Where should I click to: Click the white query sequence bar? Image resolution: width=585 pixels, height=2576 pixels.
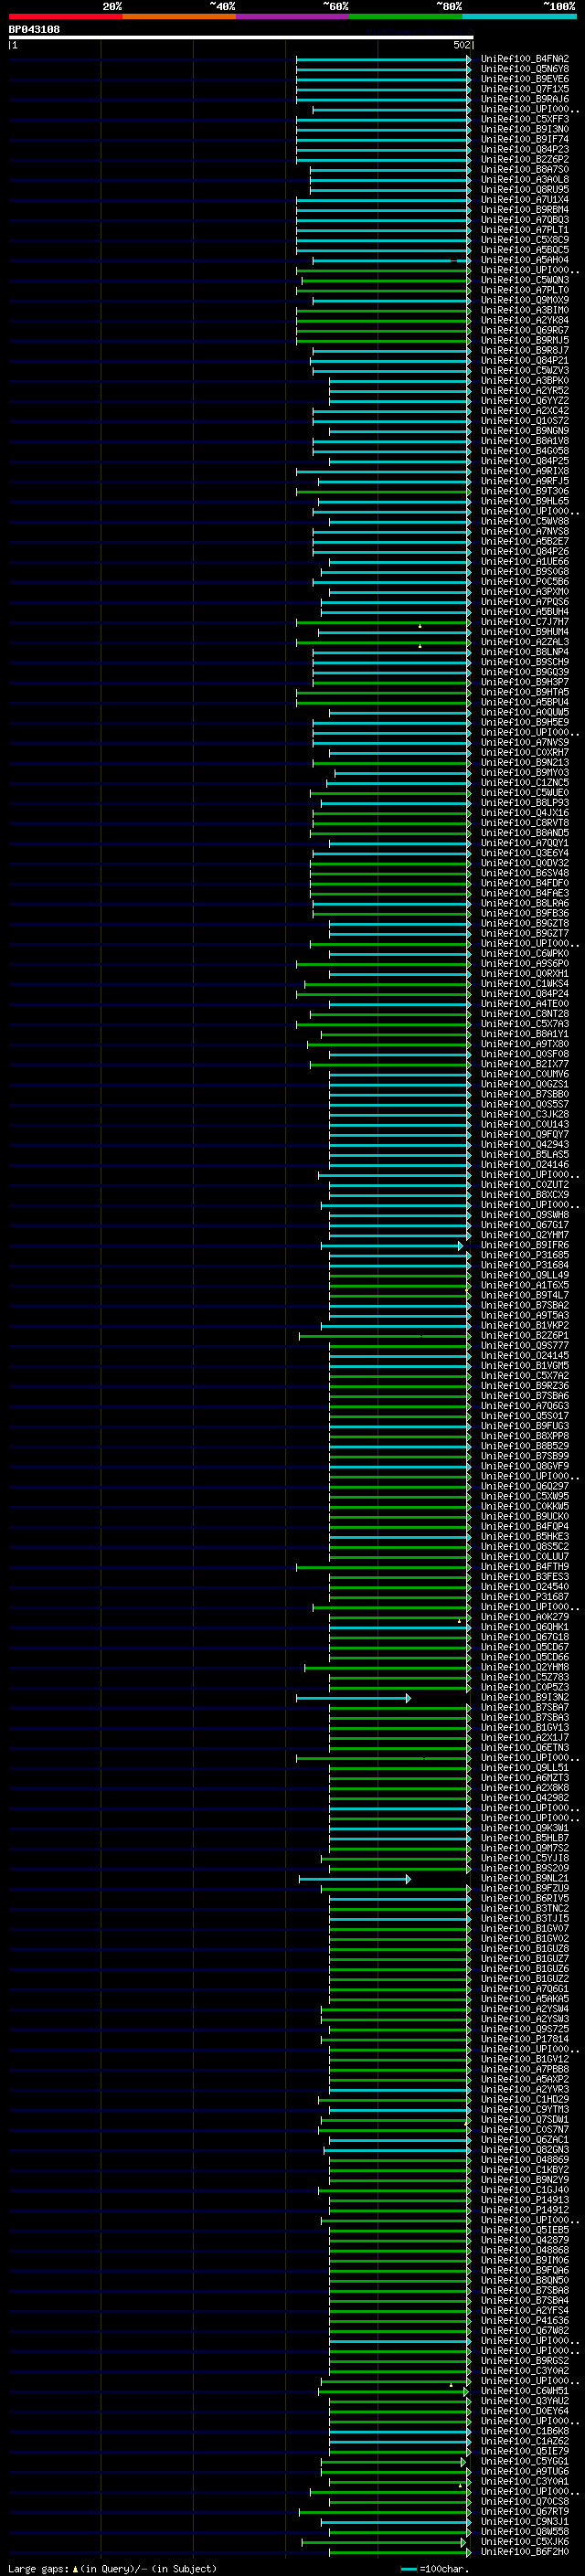point(241,37)
